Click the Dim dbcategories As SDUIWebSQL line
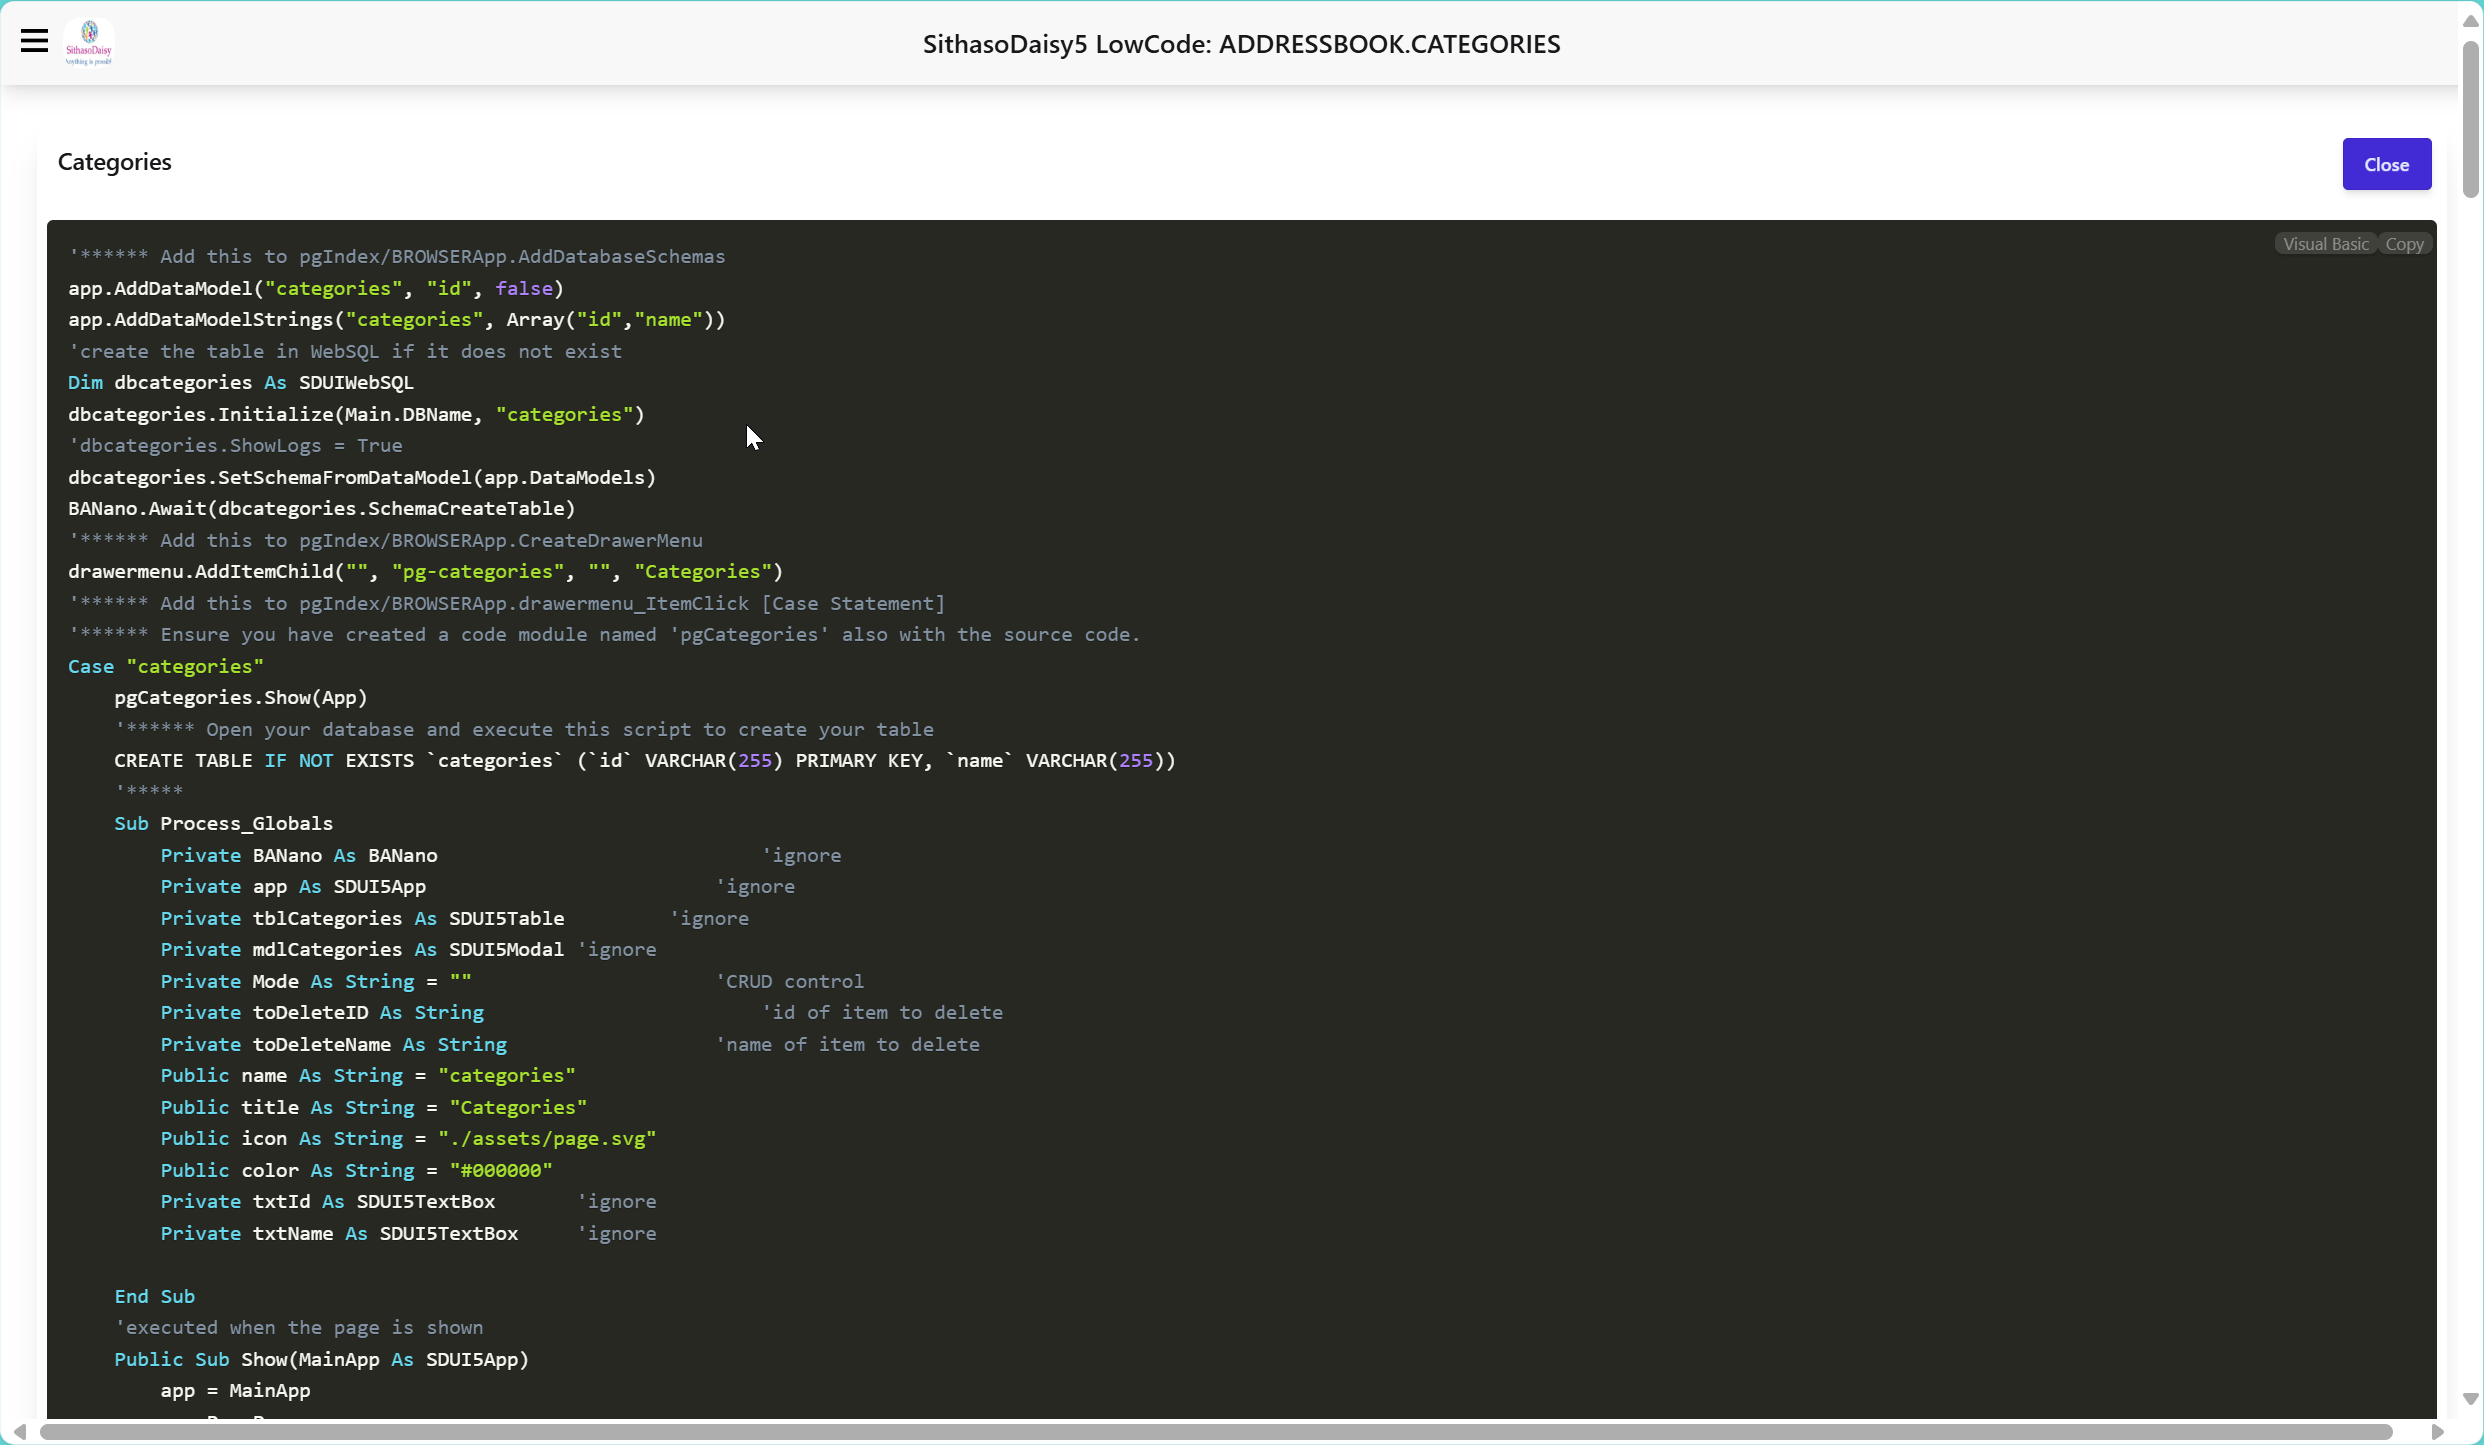 click(x=240, y=383)
